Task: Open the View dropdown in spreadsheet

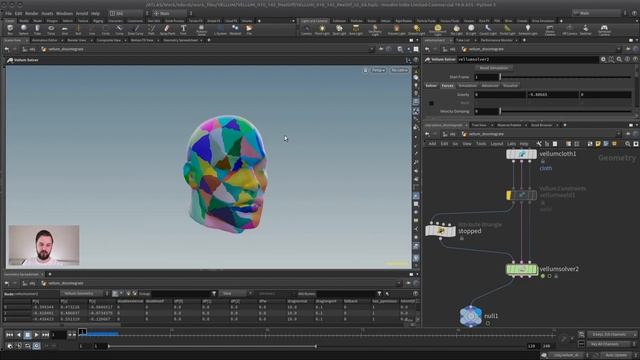Action: coord(236,293)
